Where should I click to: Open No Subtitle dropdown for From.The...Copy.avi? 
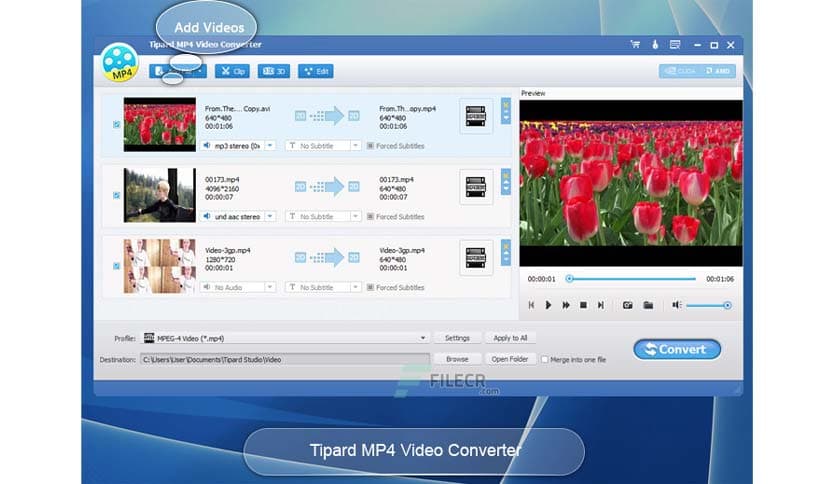coord(355,146)
